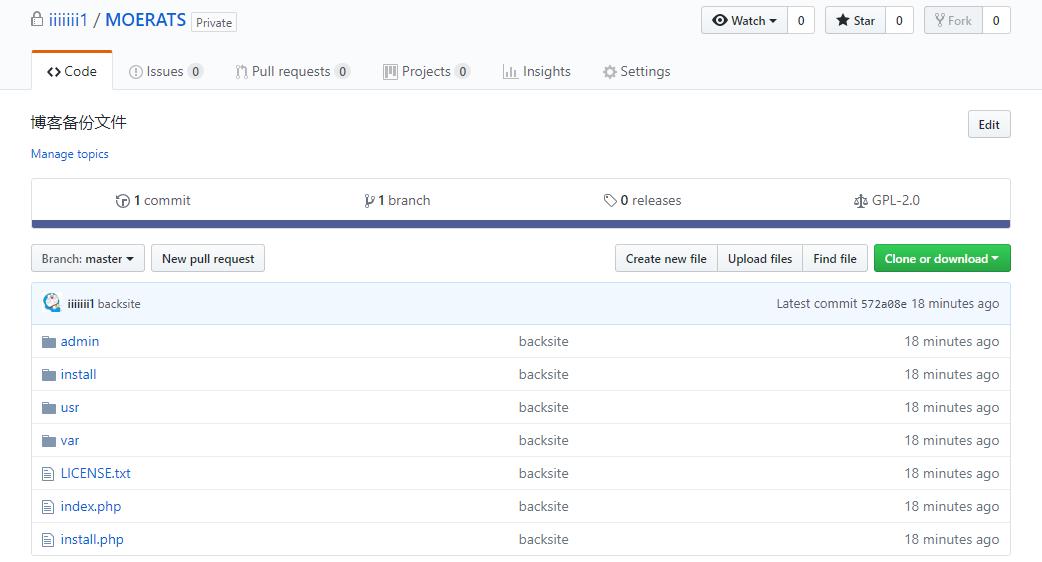1042x562 pixels.
Task: Click the LICENSE.txt file icon
Action: click(48, 474)
